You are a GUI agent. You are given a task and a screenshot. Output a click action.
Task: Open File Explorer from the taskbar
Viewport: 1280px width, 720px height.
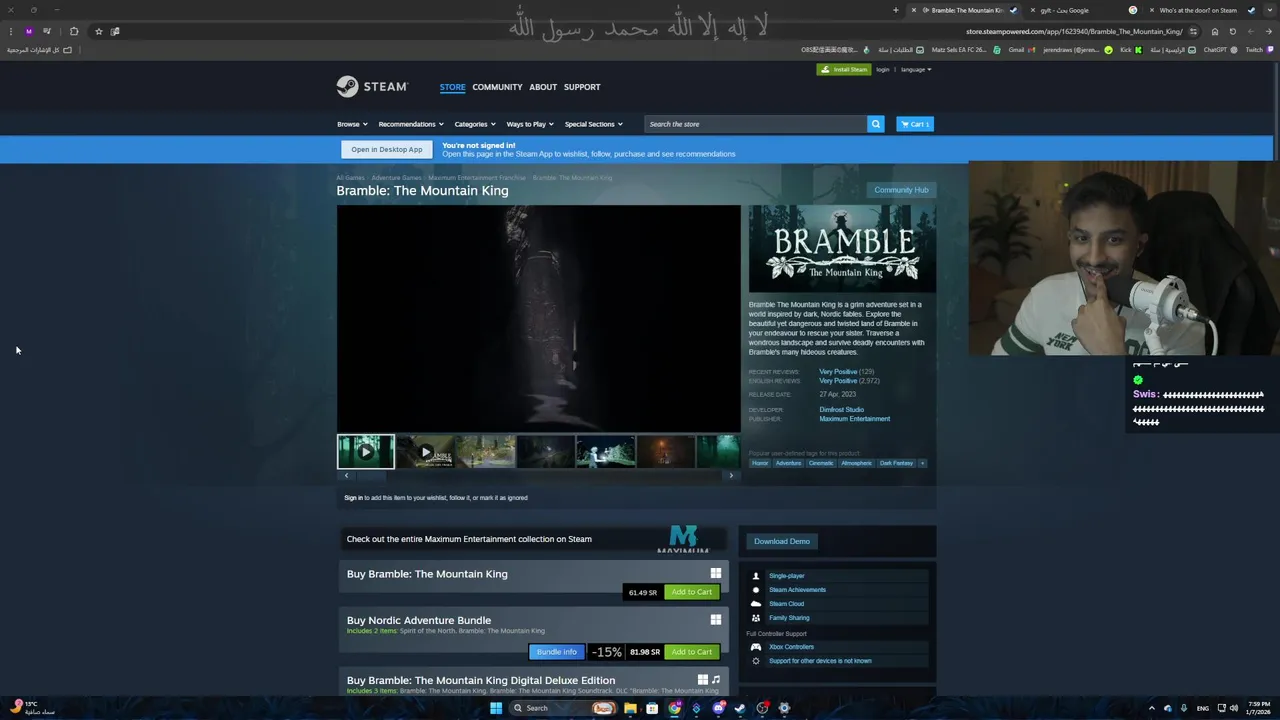click(630, 708)
